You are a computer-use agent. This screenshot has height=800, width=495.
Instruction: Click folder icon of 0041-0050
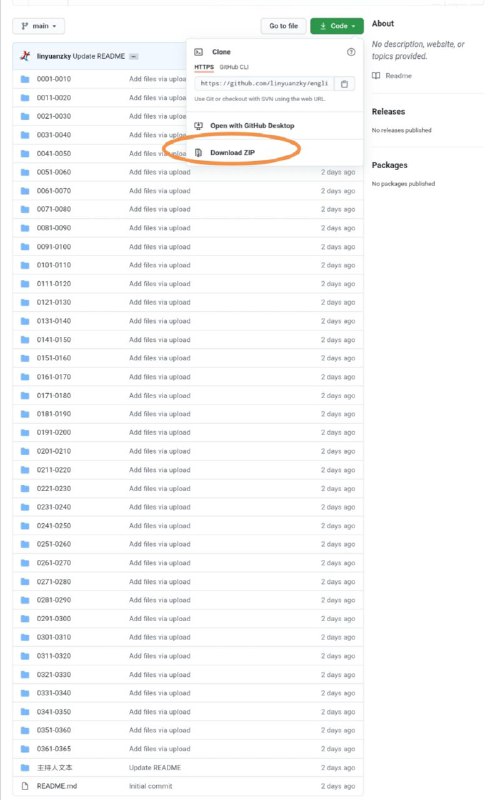24,154
